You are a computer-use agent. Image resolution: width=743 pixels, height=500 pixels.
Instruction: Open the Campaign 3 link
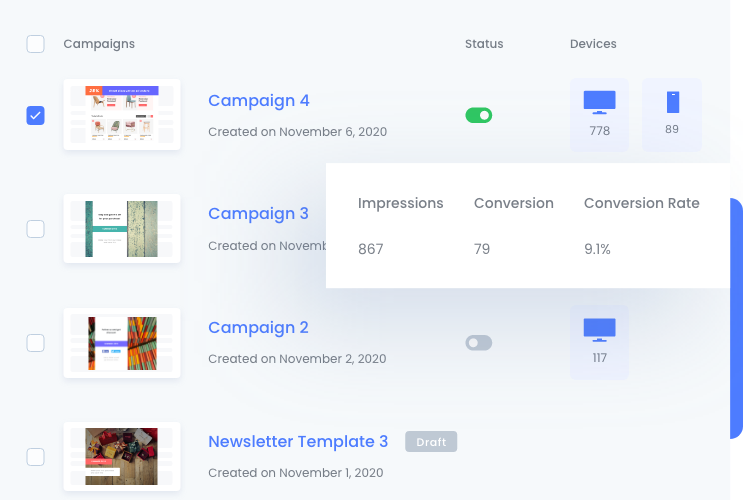pos(258,214)
